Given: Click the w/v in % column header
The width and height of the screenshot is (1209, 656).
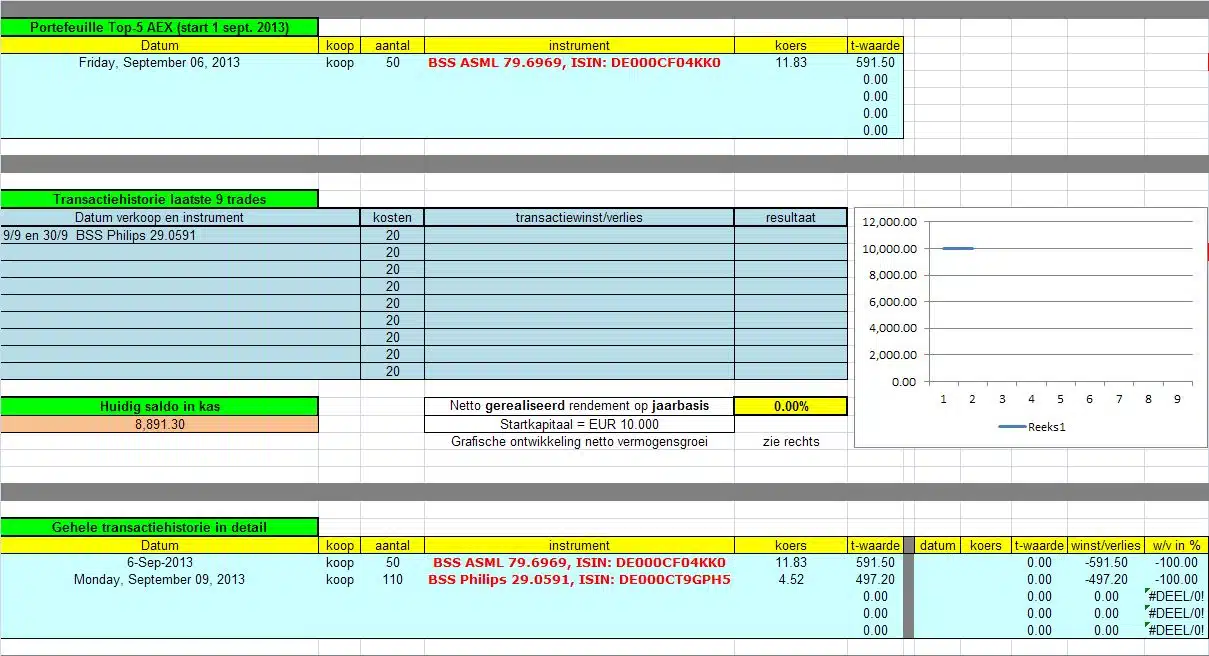Looking at the screenshot, I should pyautogui.click(x=1174, y=545).
